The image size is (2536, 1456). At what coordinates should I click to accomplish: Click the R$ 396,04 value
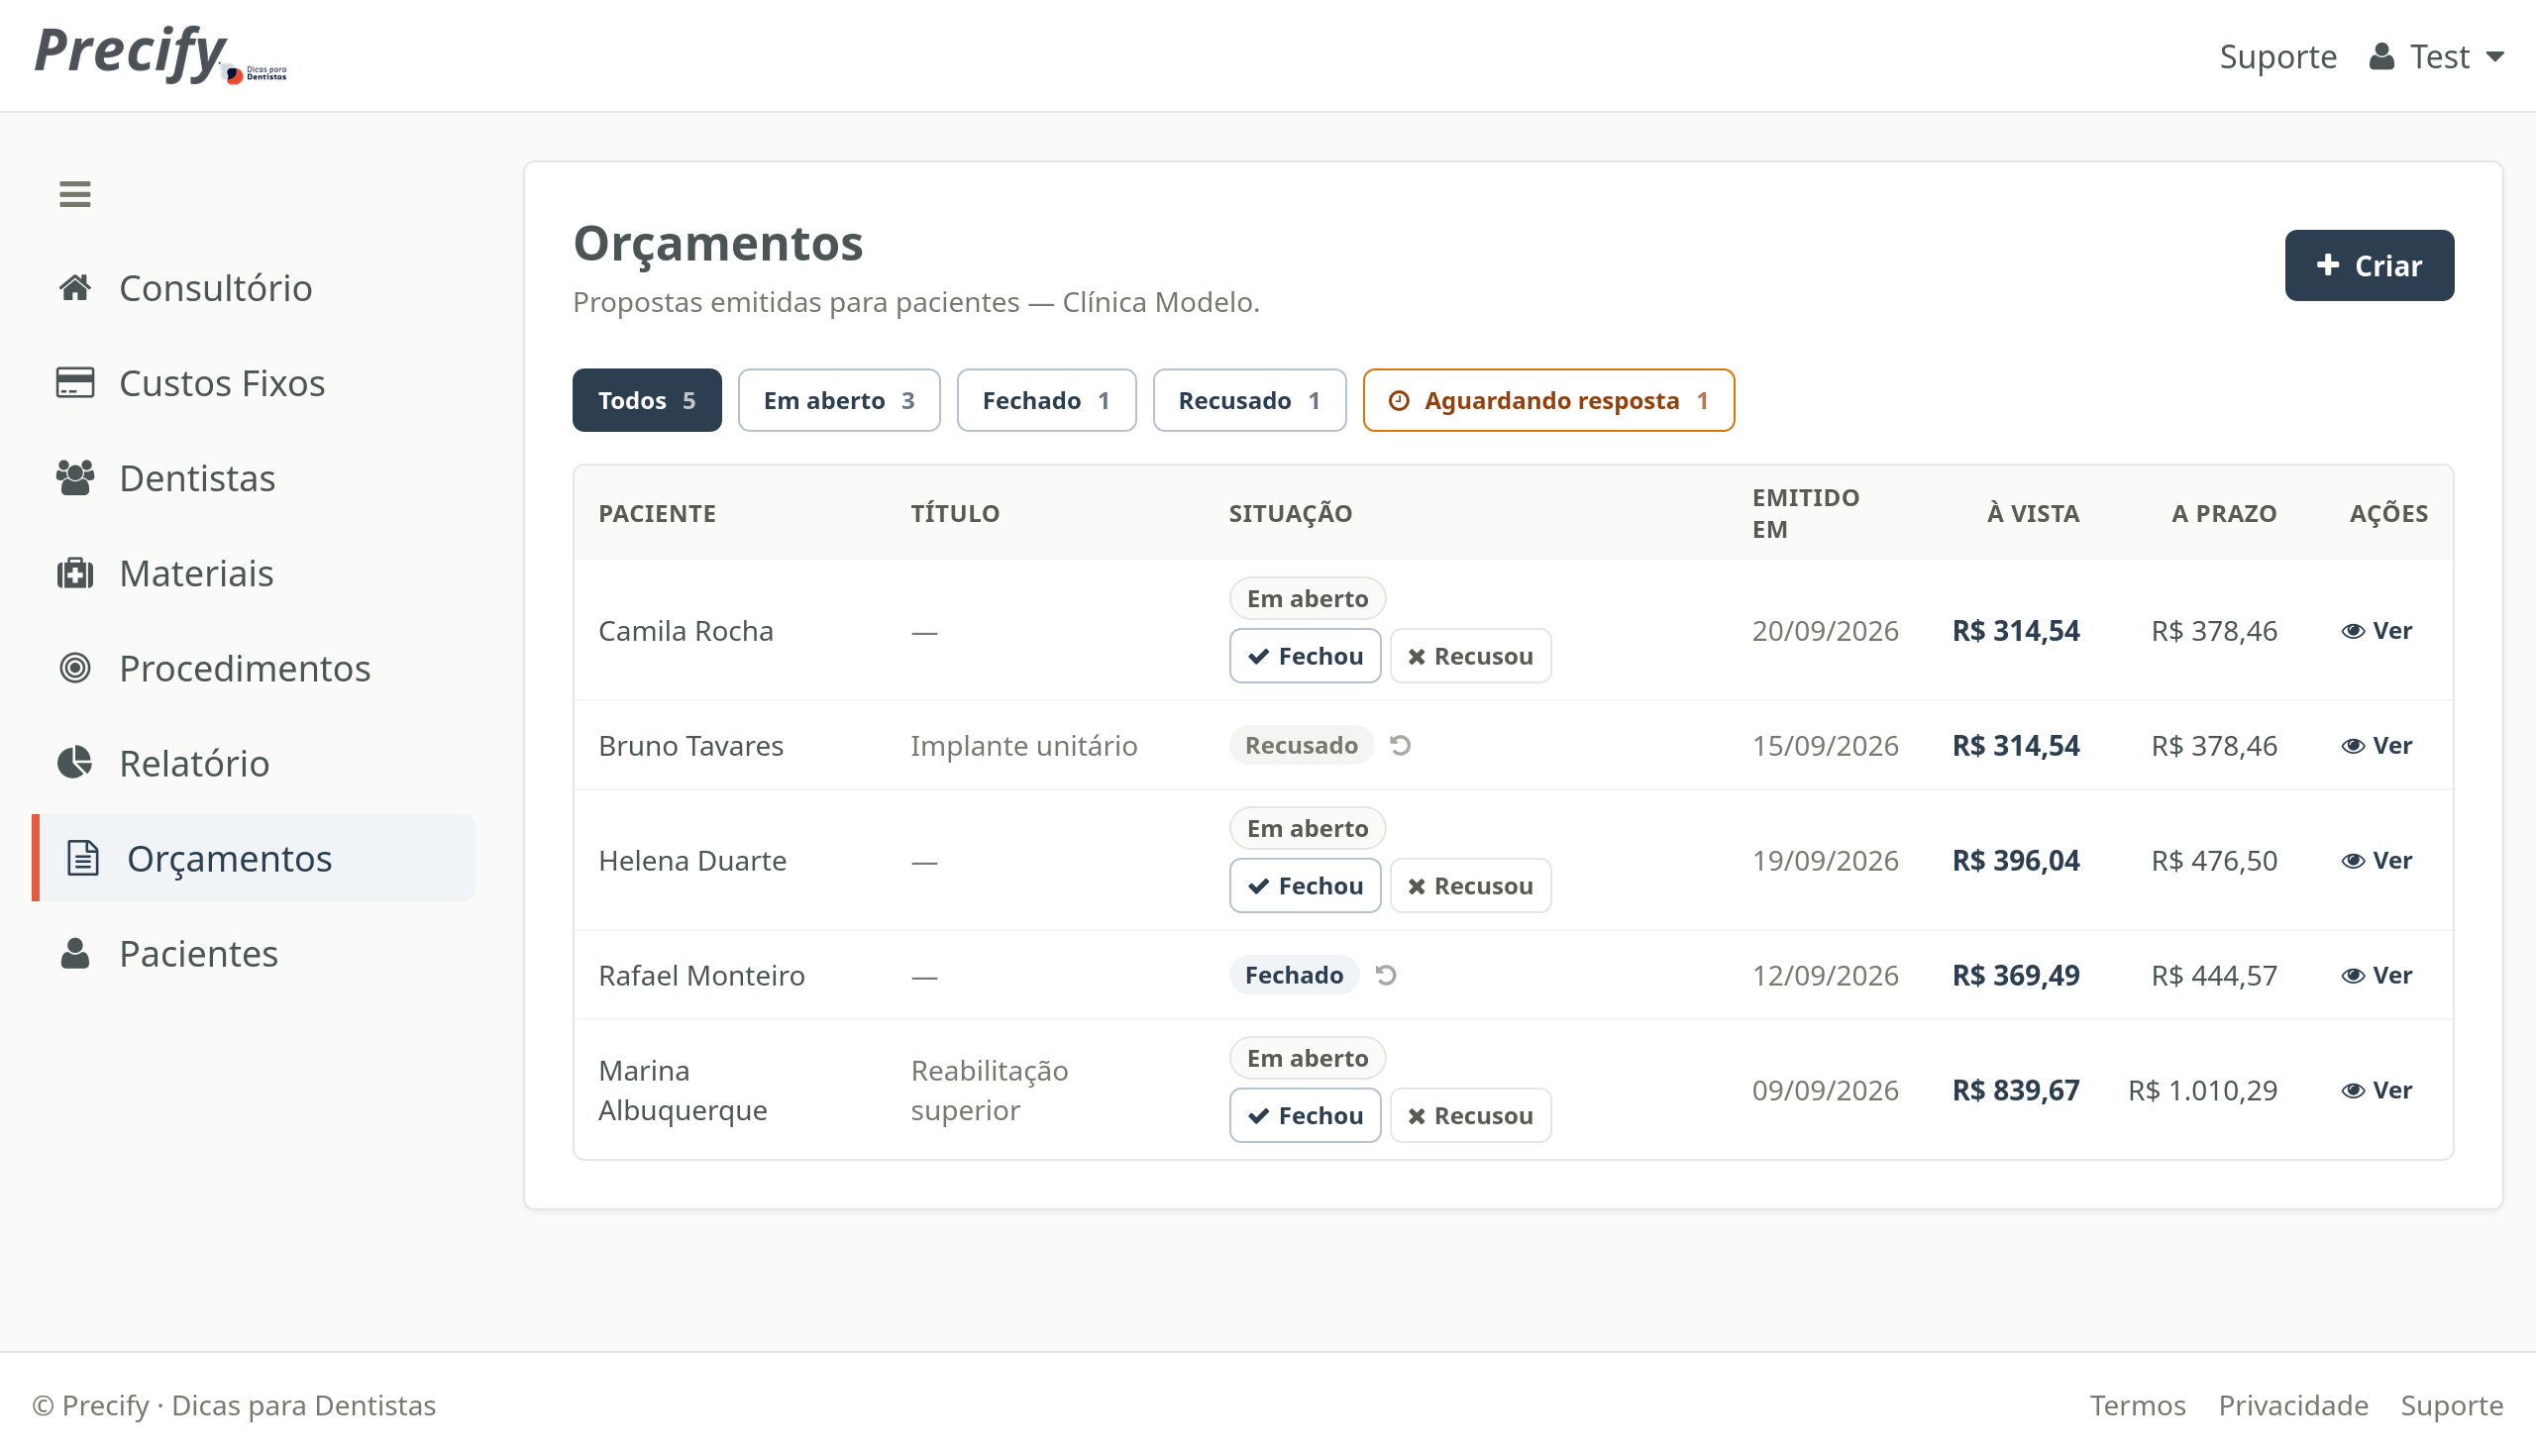click(x=2016, y=860)
